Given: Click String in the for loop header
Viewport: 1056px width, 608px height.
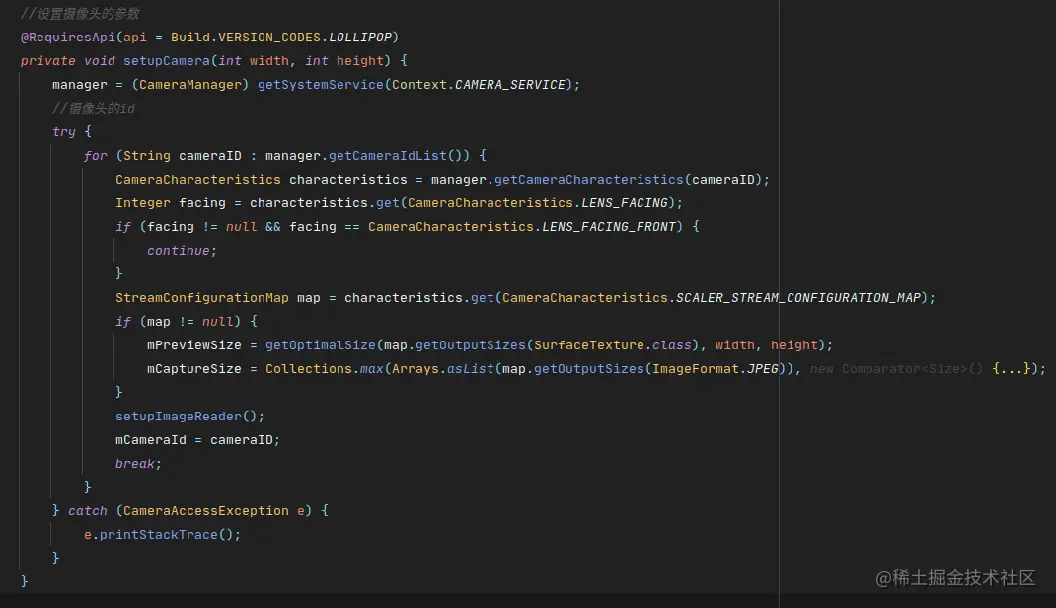Looking at the screenshot, I should [x=147, y=156].
